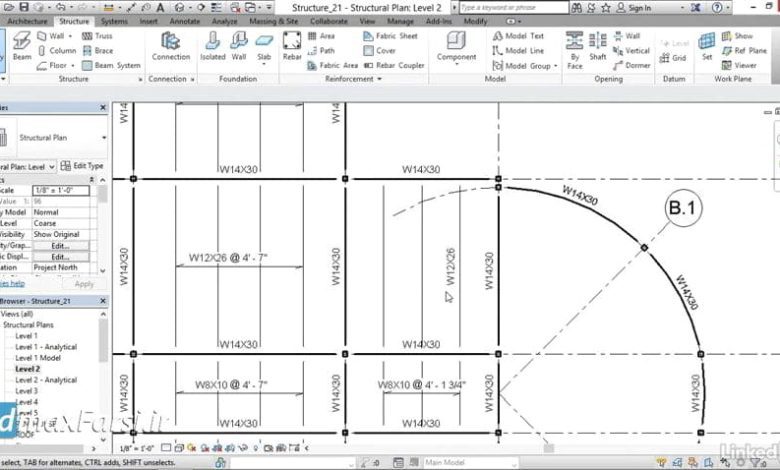Select the Isolated foundation tool

click(x=212, y=46)
